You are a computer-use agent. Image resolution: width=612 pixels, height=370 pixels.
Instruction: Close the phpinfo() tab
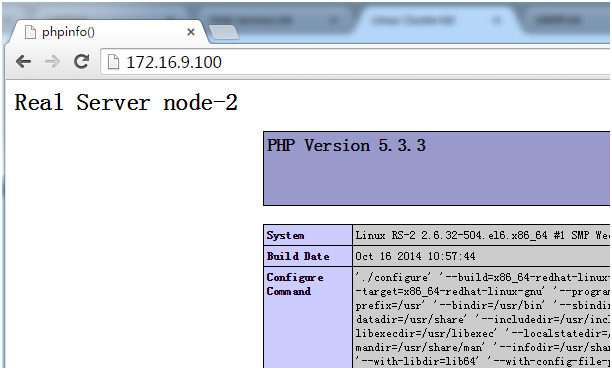pos(191,32)
